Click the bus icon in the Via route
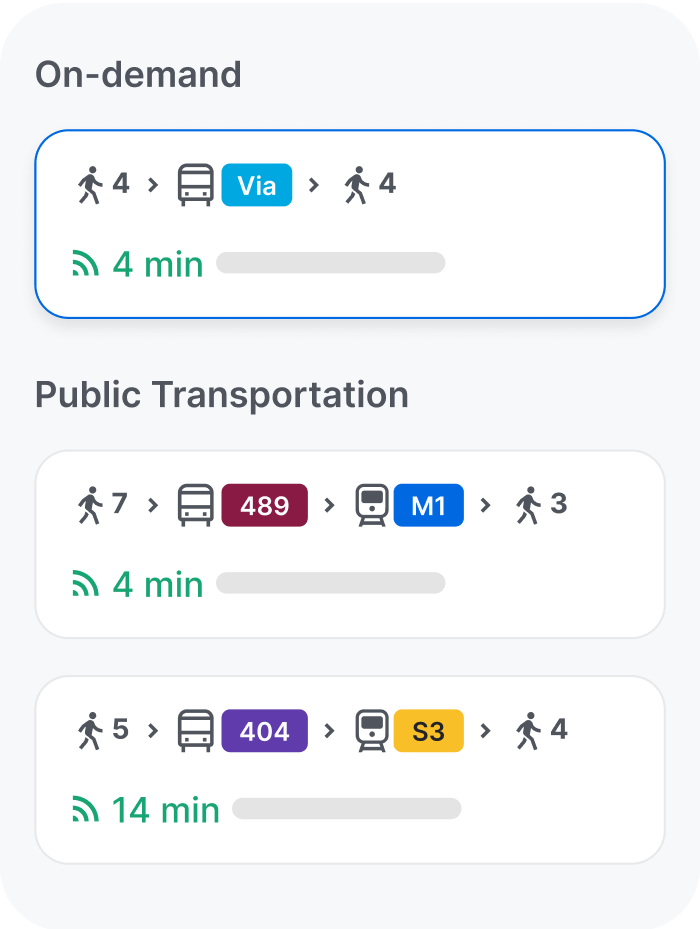This screenshot has width=700, height=929. [196, 184]
